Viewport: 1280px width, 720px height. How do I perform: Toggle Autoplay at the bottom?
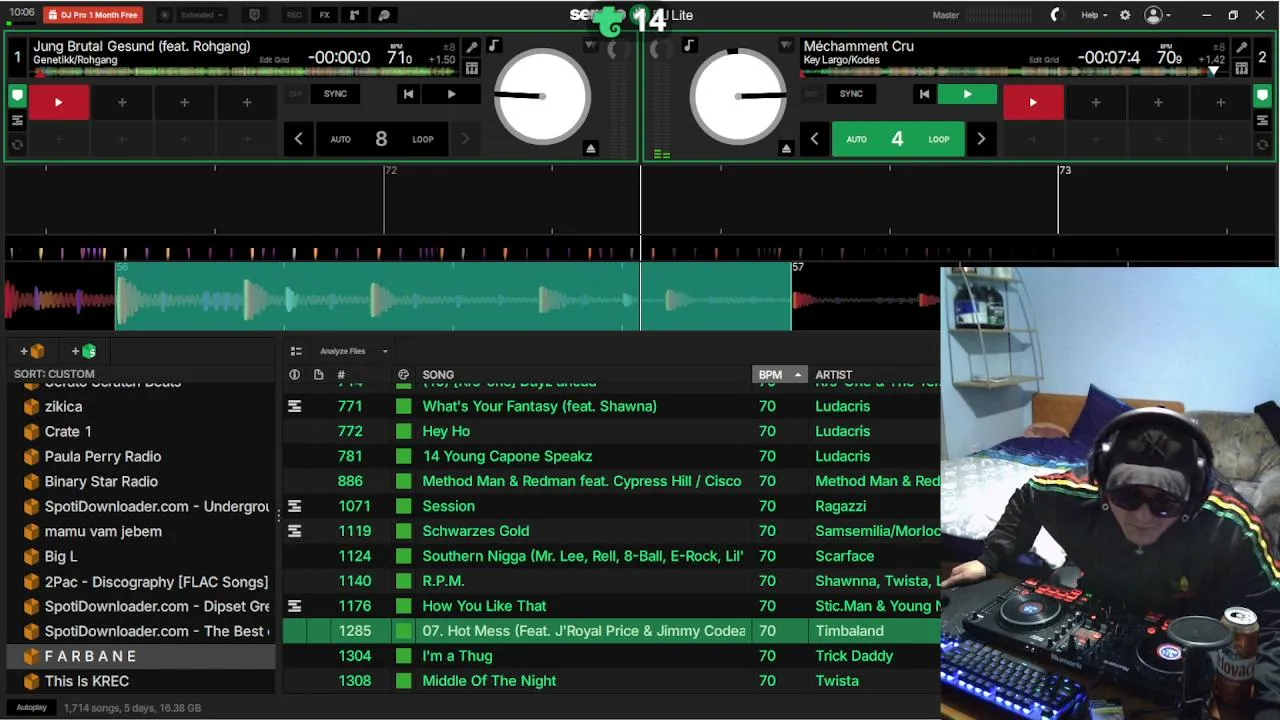31,707
